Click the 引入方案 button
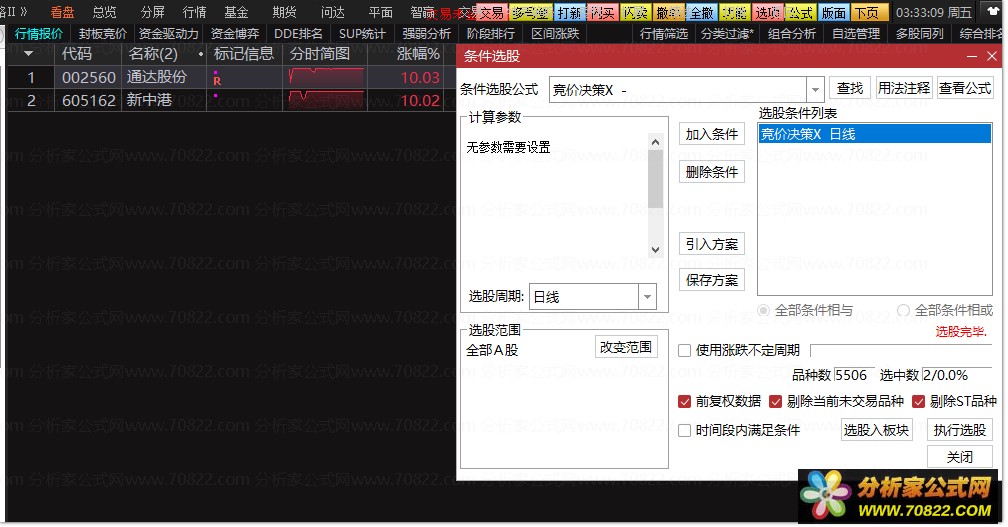The image size is (1008, 527). click(712, 244)
